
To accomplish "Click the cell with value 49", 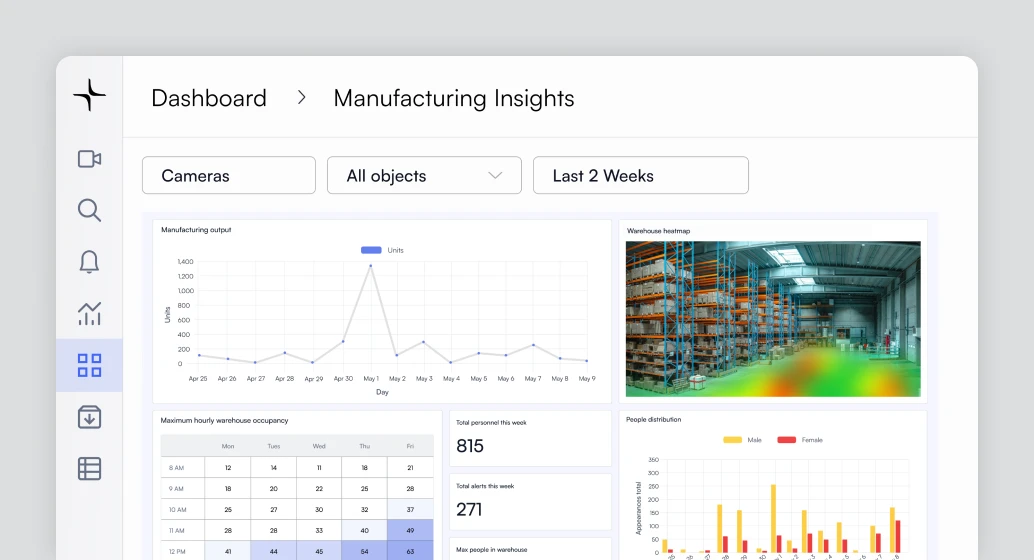I will click(x=410, y=530).
